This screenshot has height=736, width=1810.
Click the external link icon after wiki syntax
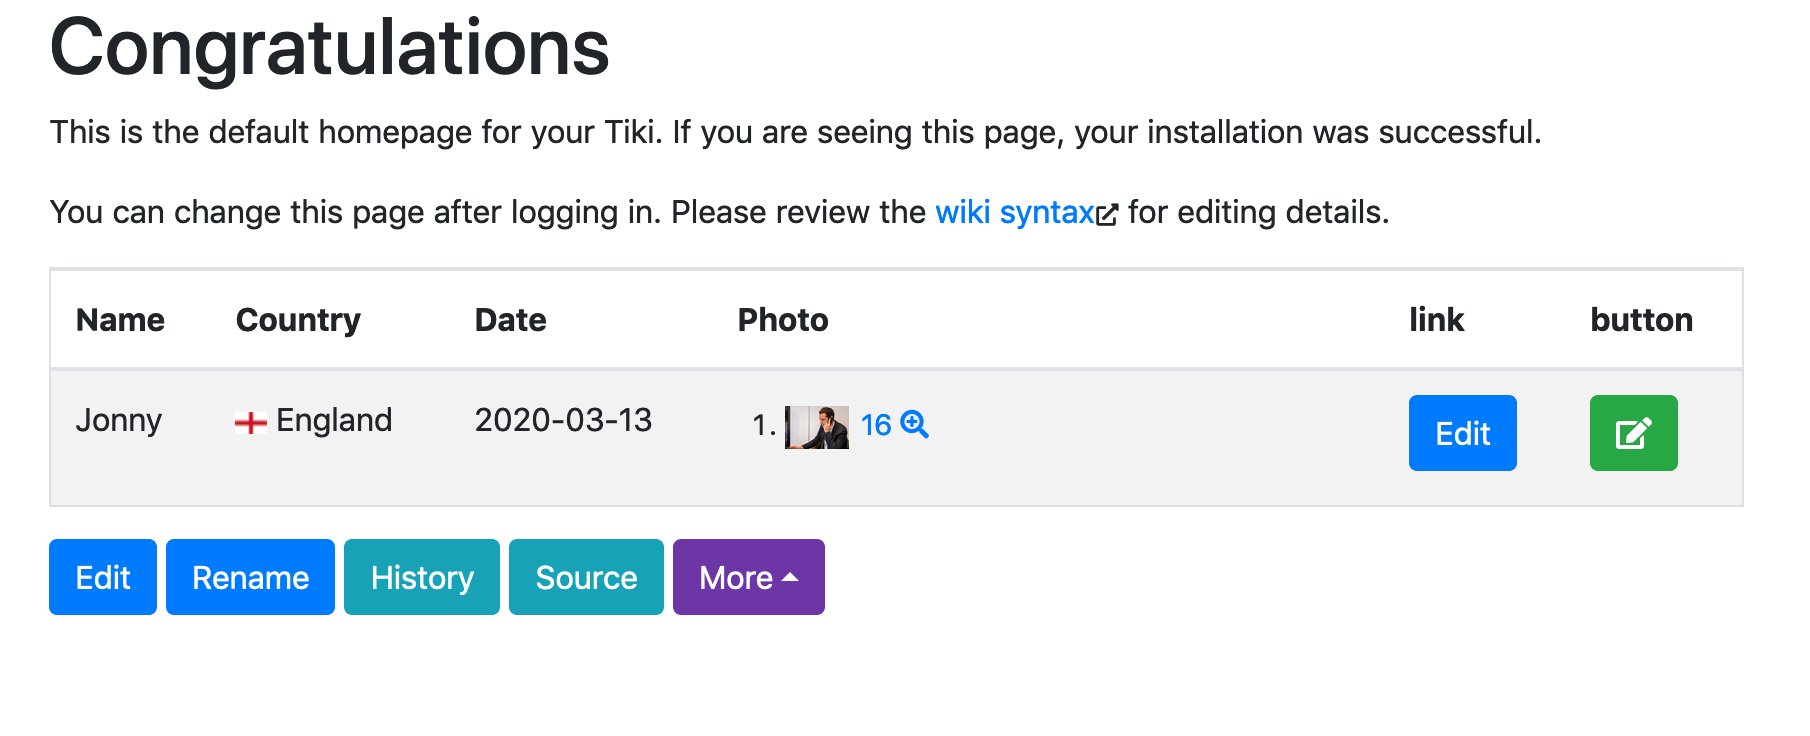(x=1107, y=214)
